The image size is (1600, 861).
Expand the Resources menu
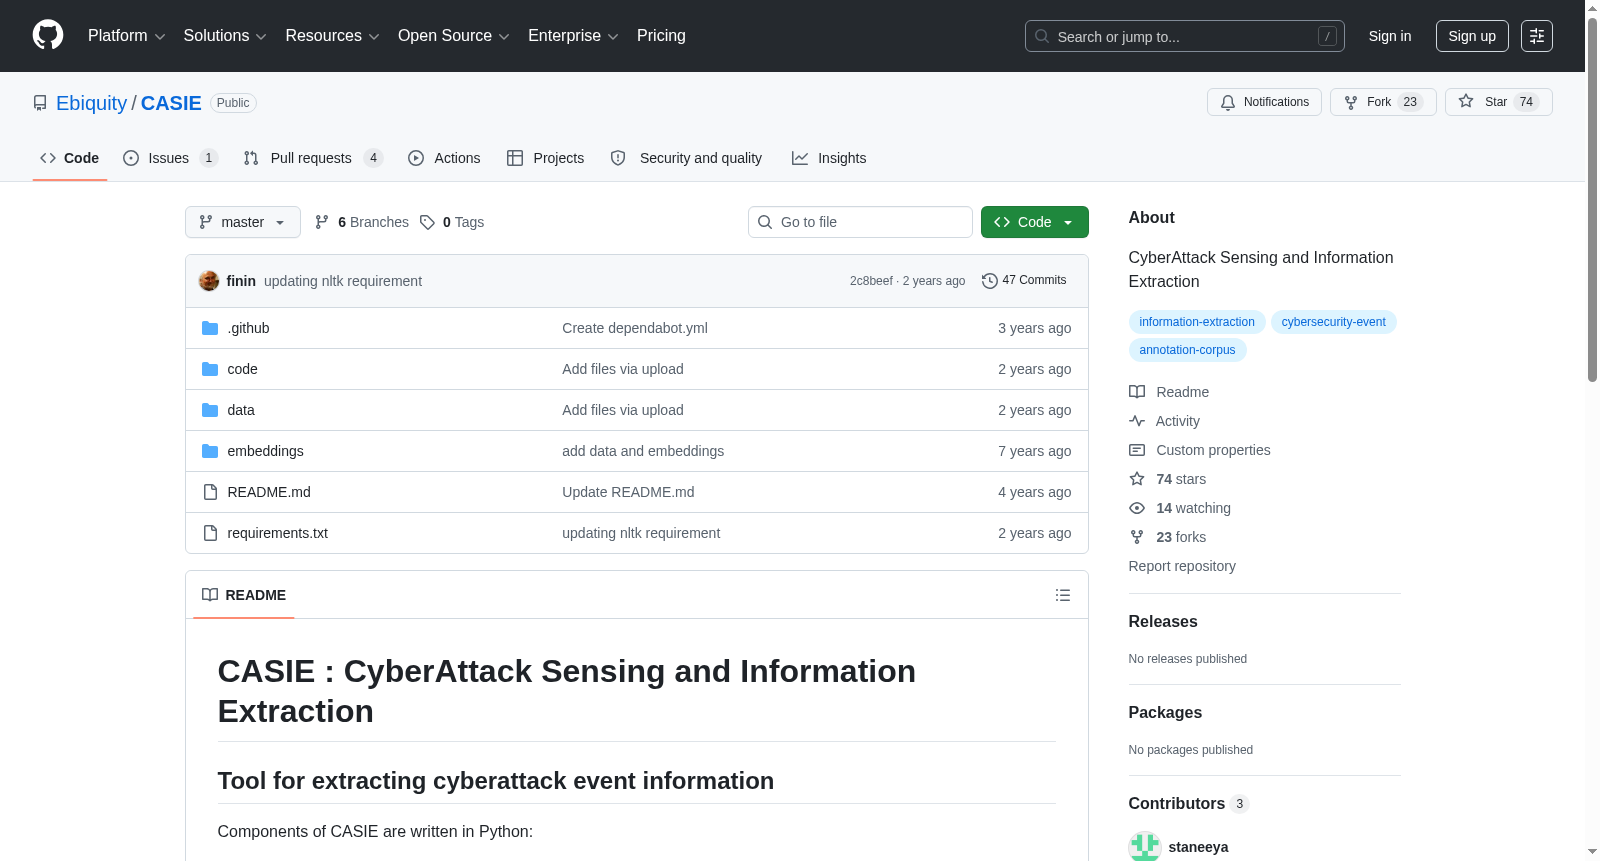point(332,36)
